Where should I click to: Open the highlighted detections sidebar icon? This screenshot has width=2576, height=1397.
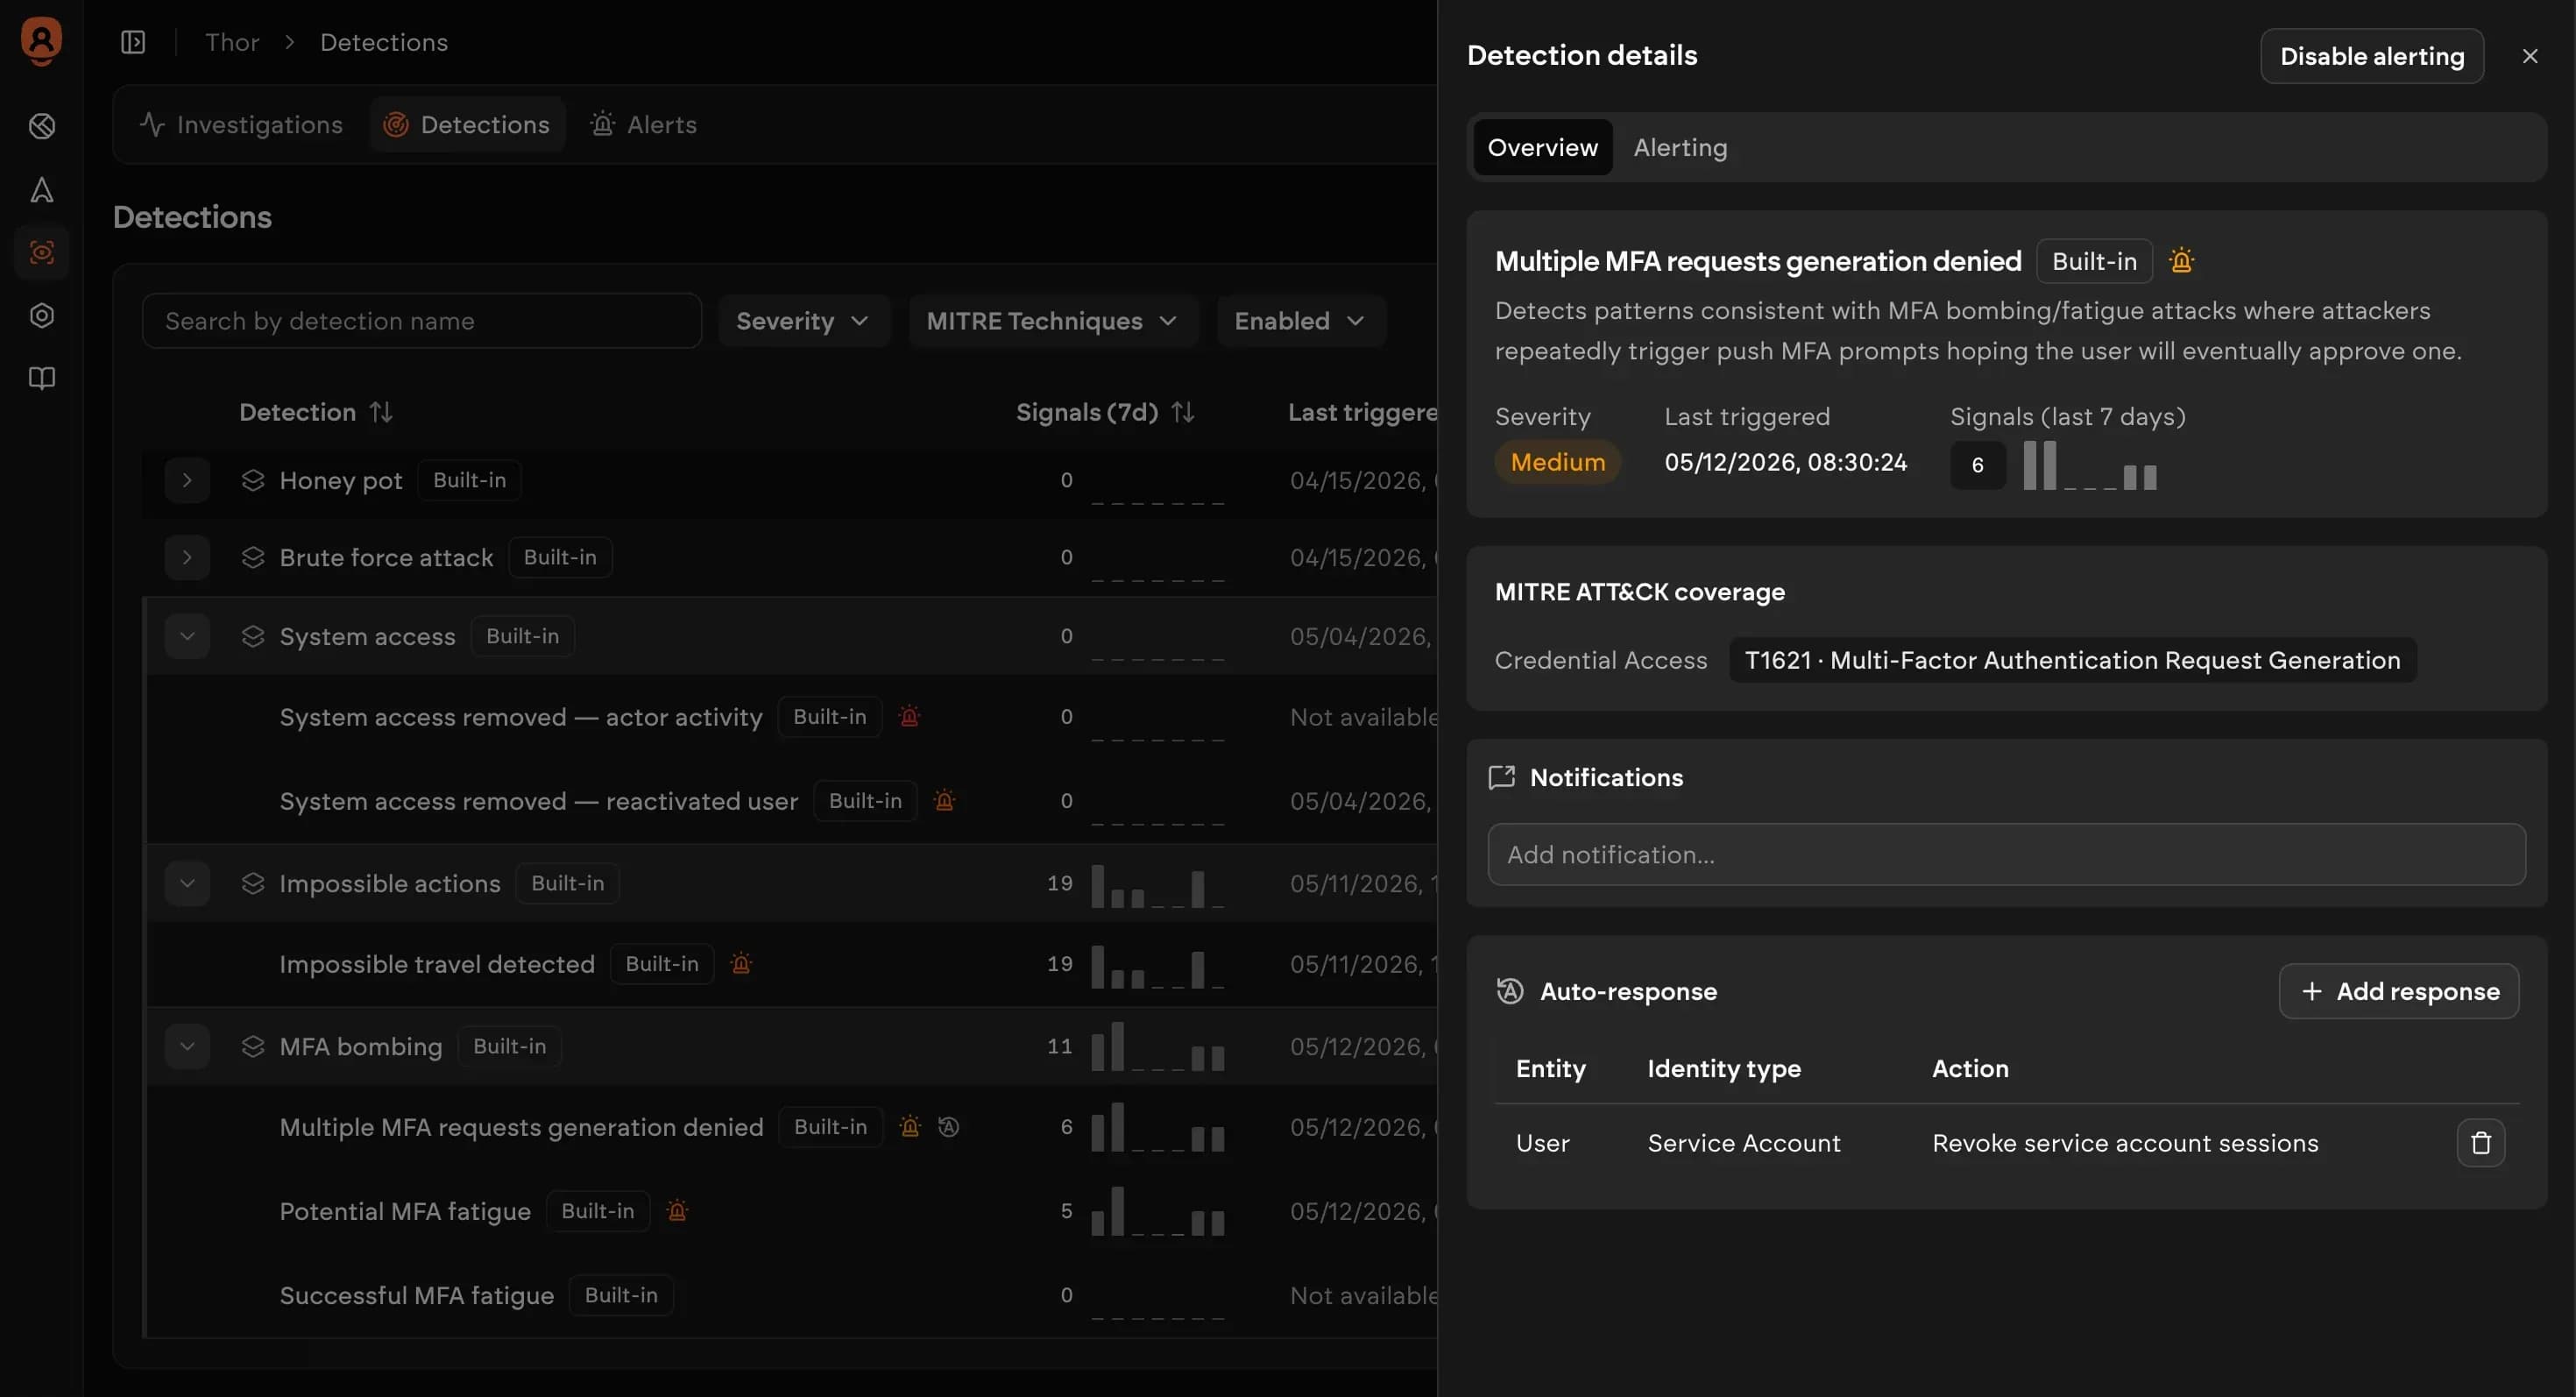(x=41, y=252)
